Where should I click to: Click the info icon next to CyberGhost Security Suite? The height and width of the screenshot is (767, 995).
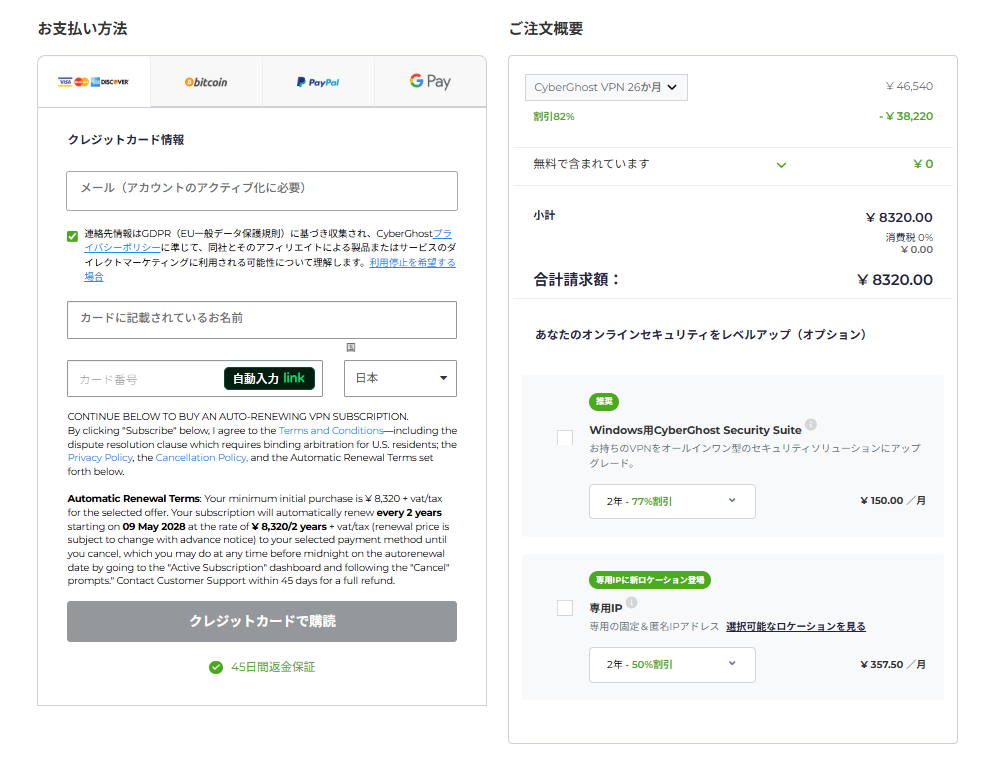810,424
